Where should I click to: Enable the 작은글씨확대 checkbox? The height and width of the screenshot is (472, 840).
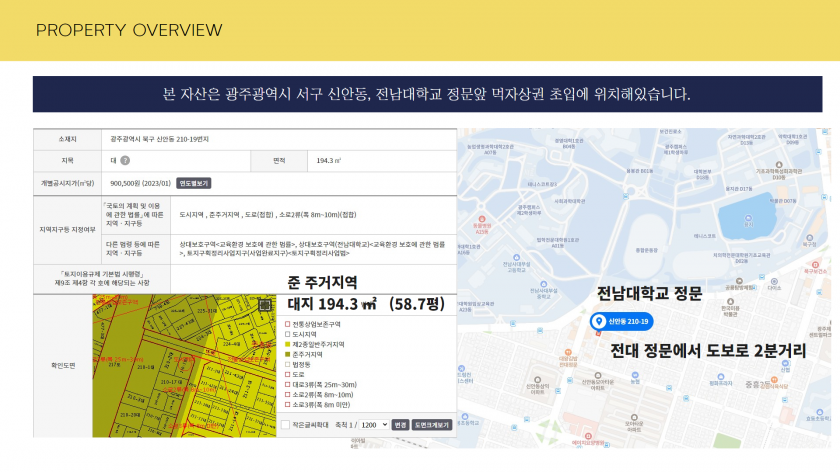(286, 425)
